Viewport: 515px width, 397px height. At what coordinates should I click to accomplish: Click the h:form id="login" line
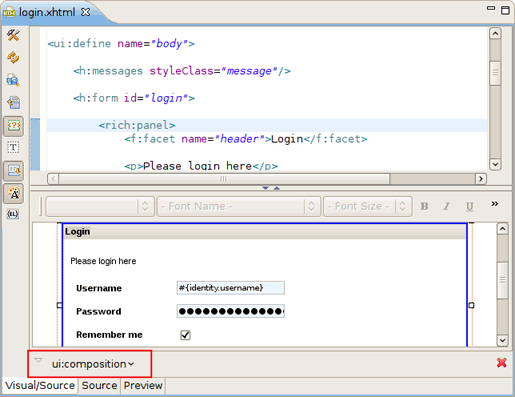pyautogui.click(x=134, y=98)
